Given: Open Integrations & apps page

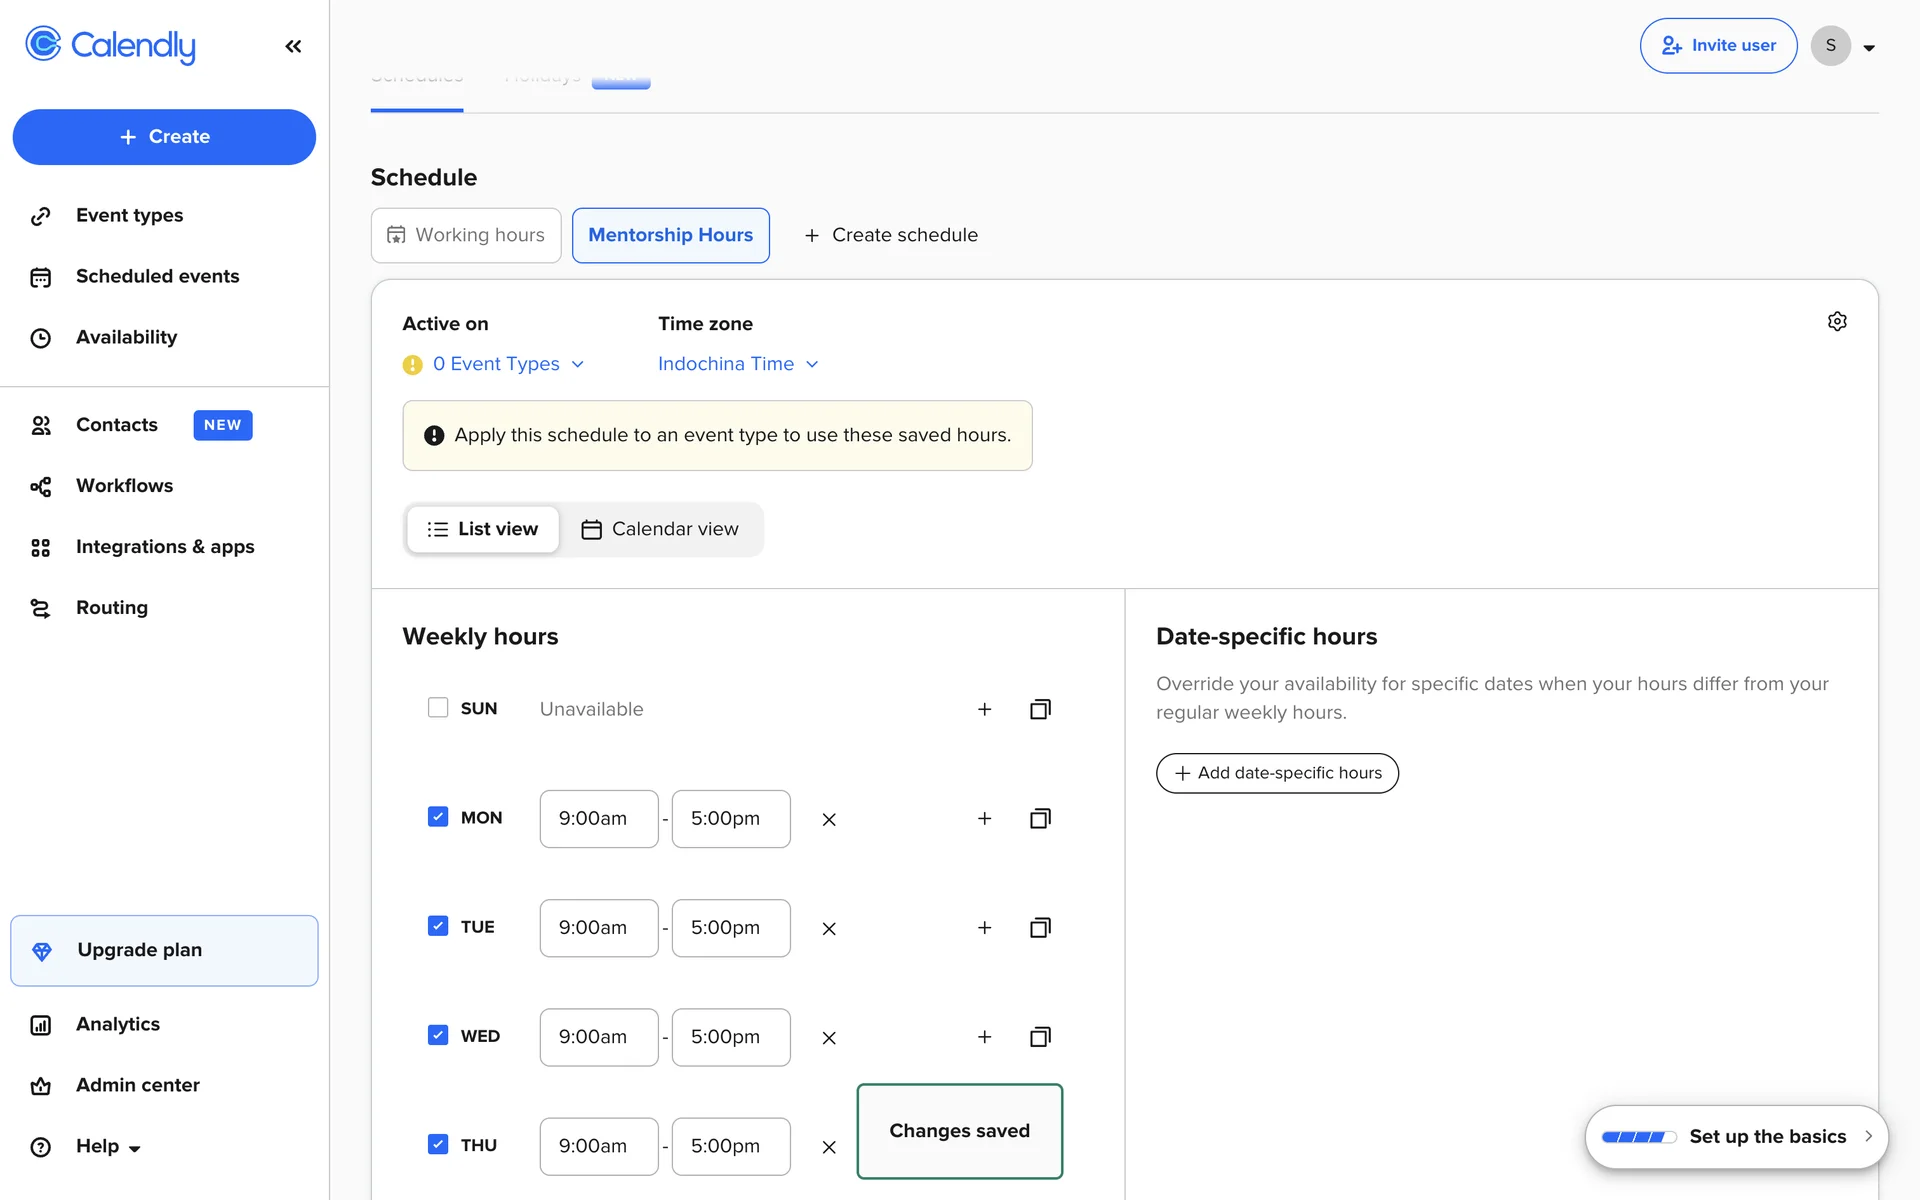Looking at the screenshot, I should coord(165,547).
